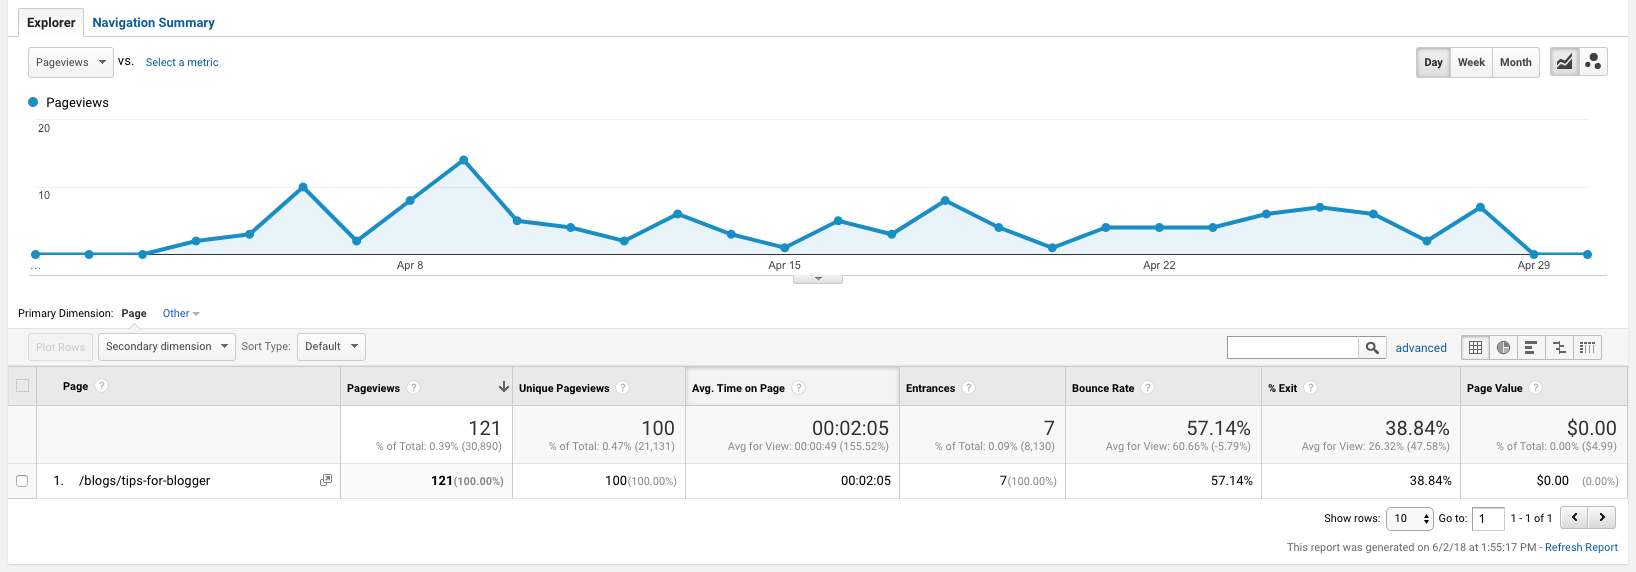The width and height of the screenshot is (1636, 572).
Task: Open the Other primary dimension menu
Action: pyautogui.click(x=180, y=313)
